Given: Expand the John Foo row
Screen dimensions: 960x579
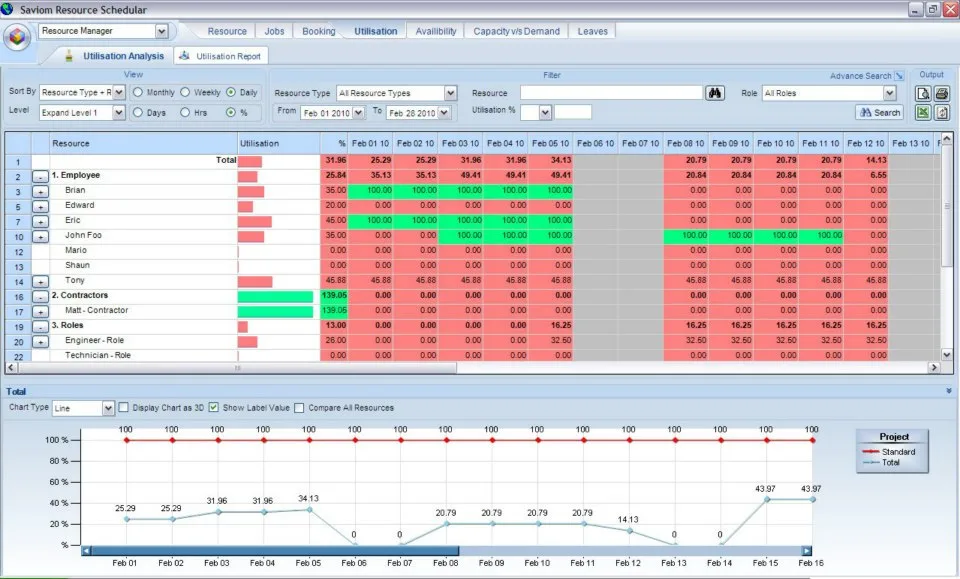Looking at the screenshot, I should tap(40, 237).
